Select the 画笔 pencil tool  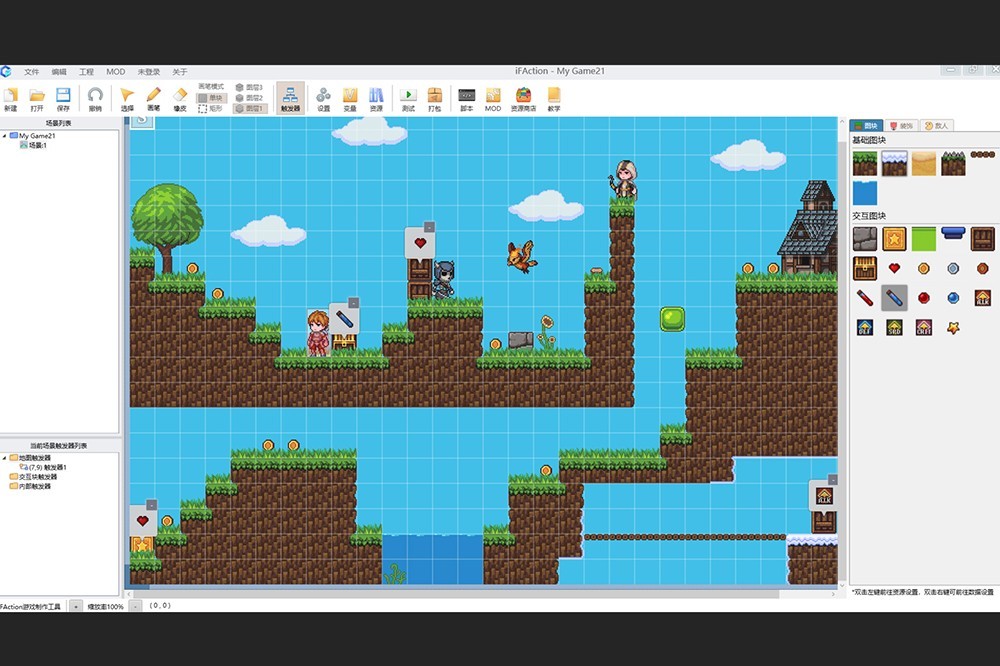[x=153, y=97]
